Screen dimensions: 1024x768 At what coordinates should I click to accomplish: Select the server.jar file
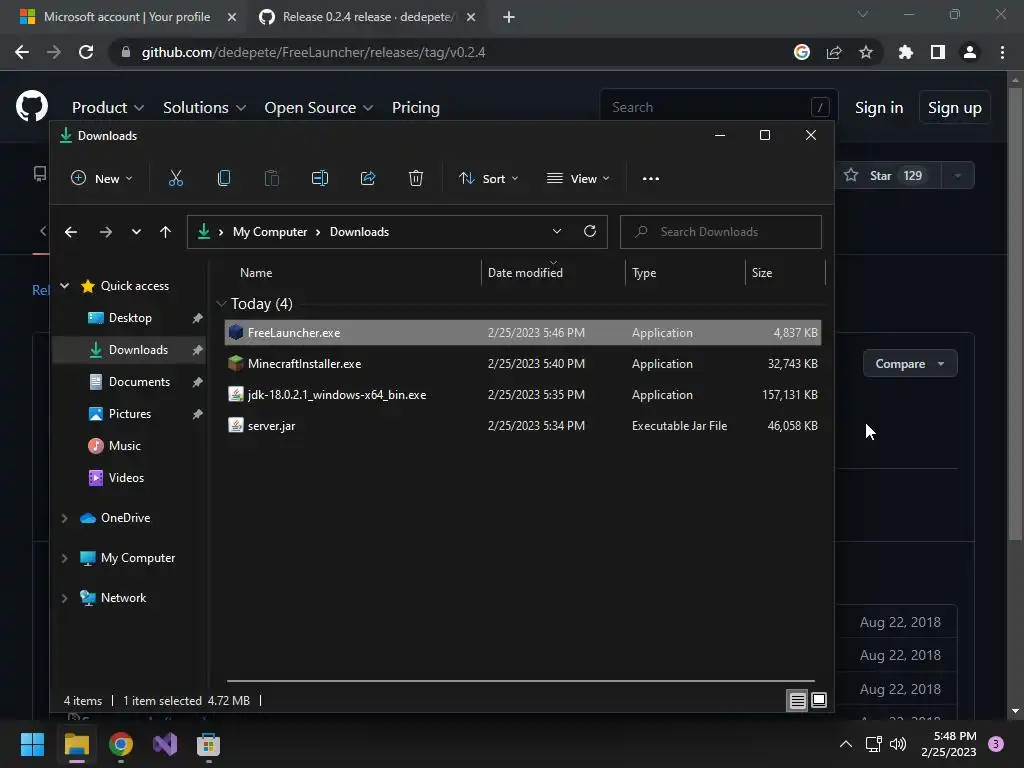(522, 426)
